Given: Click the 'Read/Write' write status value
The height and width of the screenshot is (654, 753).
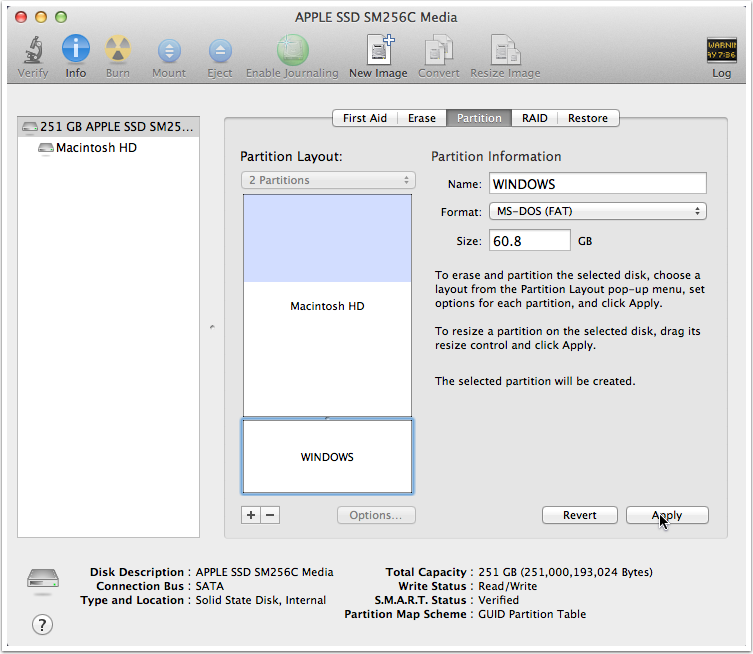Looking at the screenshot, I should pyautogui.click(x=508, y=586).
